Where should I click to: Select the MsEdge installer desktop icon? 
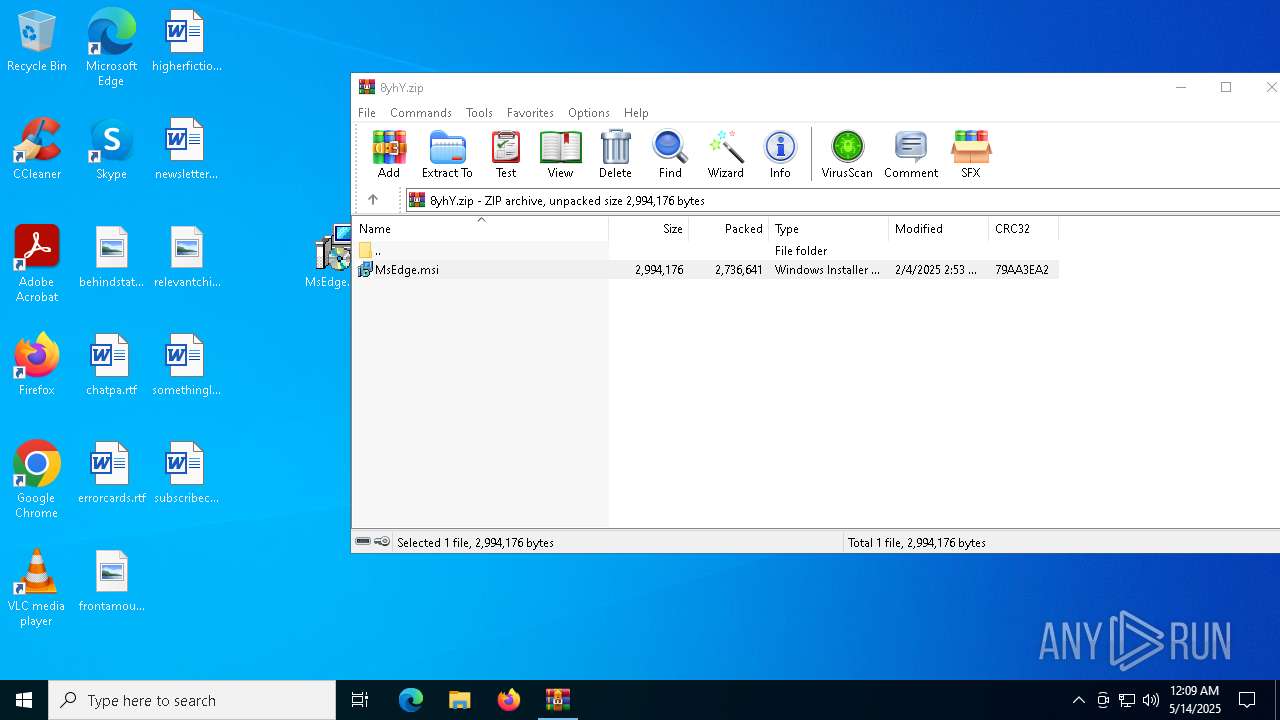329,257
